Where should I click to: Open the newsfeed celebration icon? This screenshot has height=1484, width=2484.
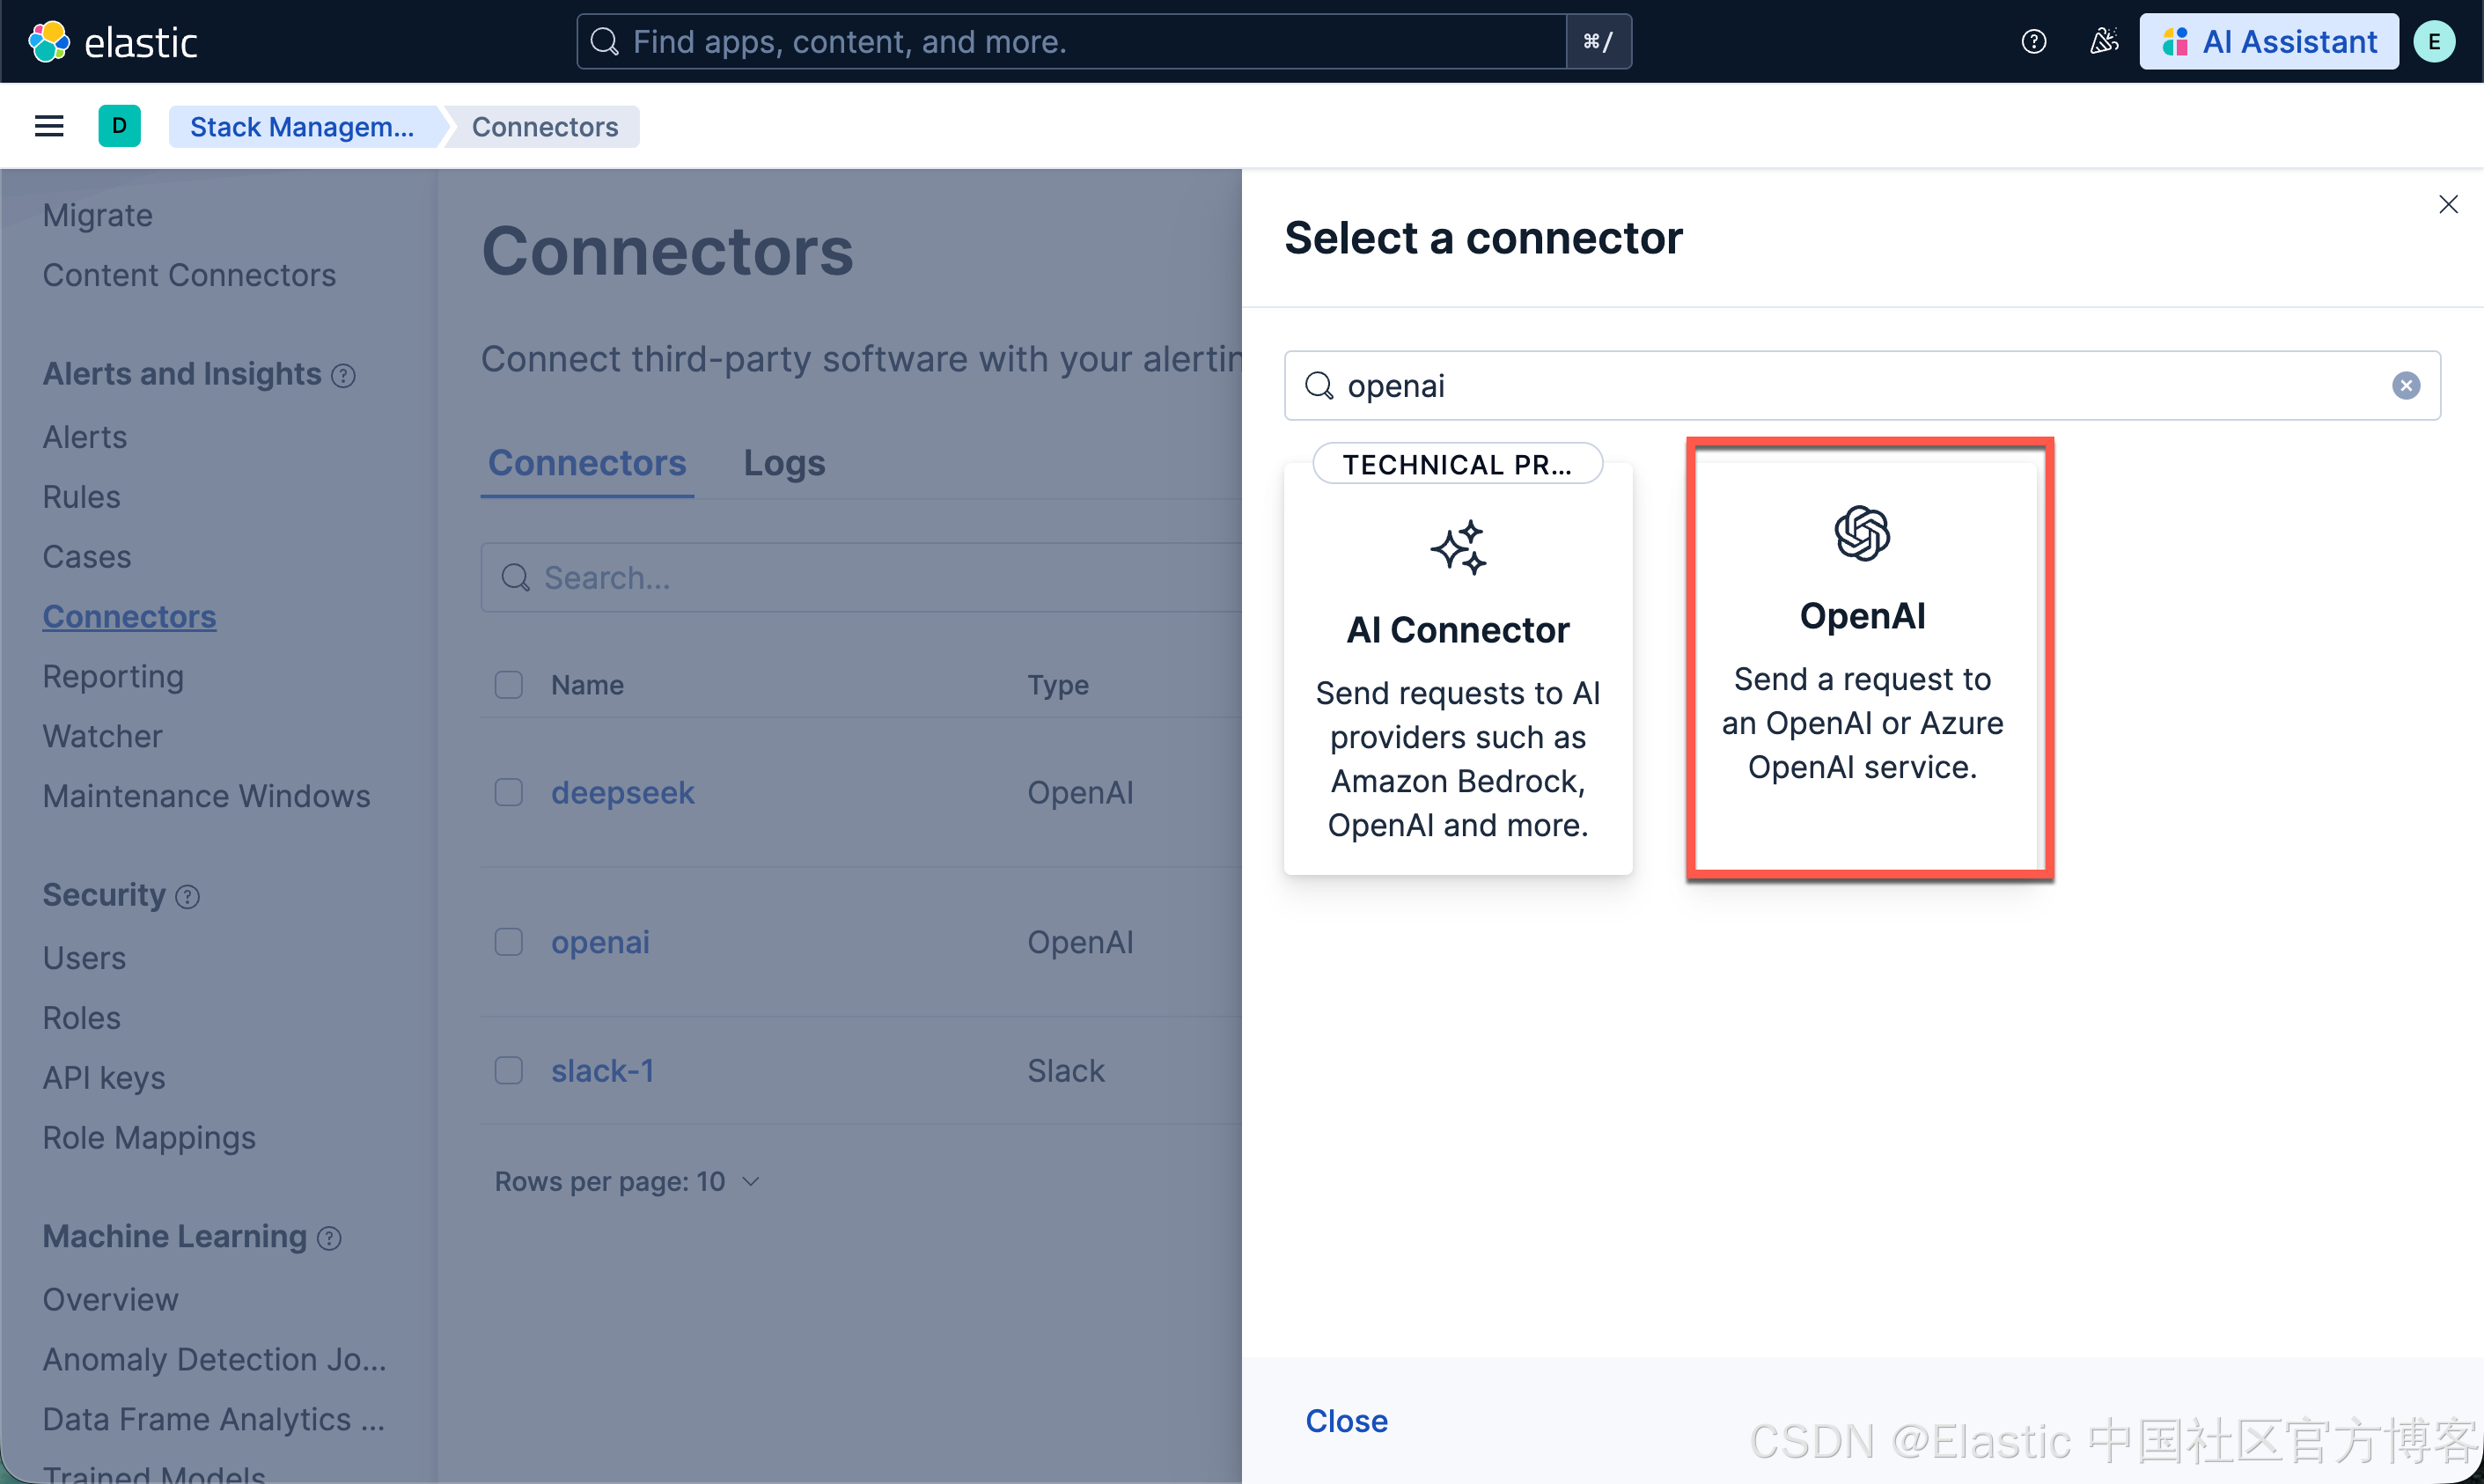click(2103, 41)
